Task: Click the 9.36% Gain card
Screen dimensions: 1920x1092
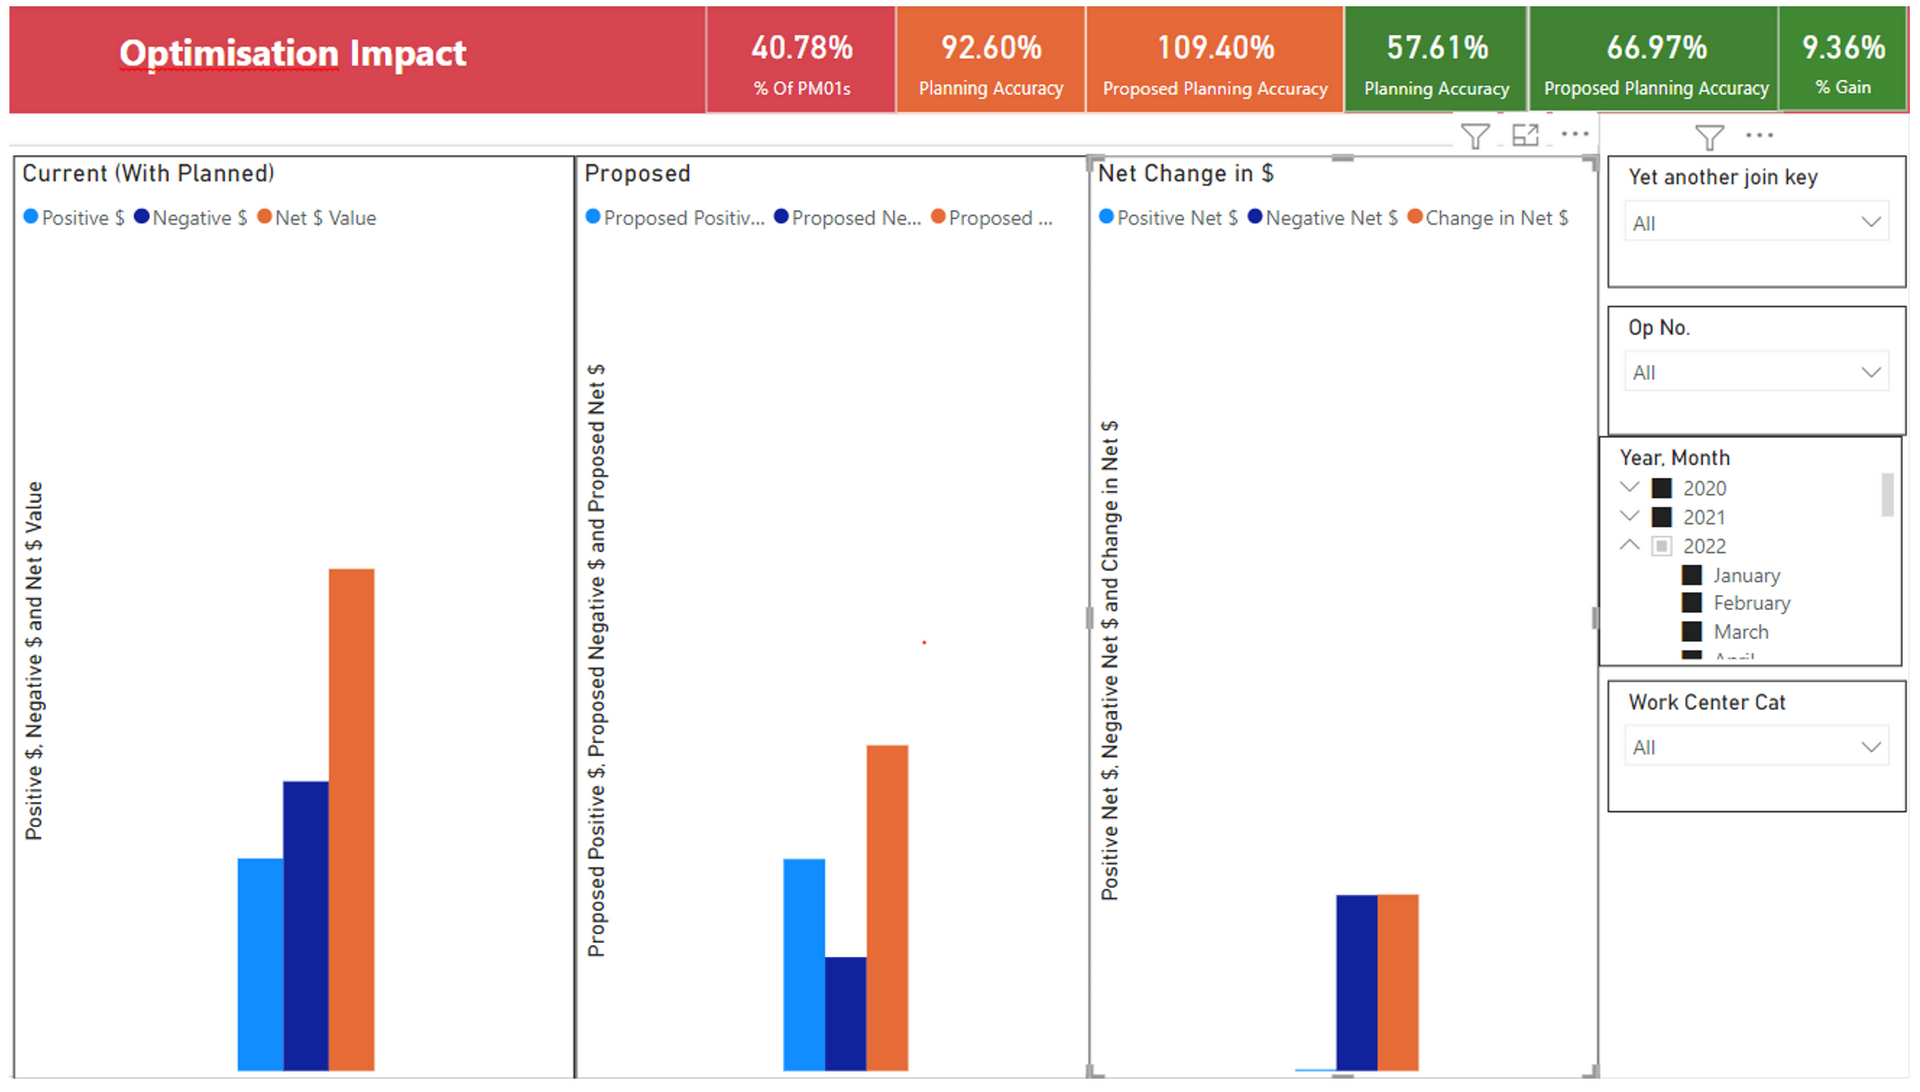Action: pyautogui.click(x=1842, y=60)
